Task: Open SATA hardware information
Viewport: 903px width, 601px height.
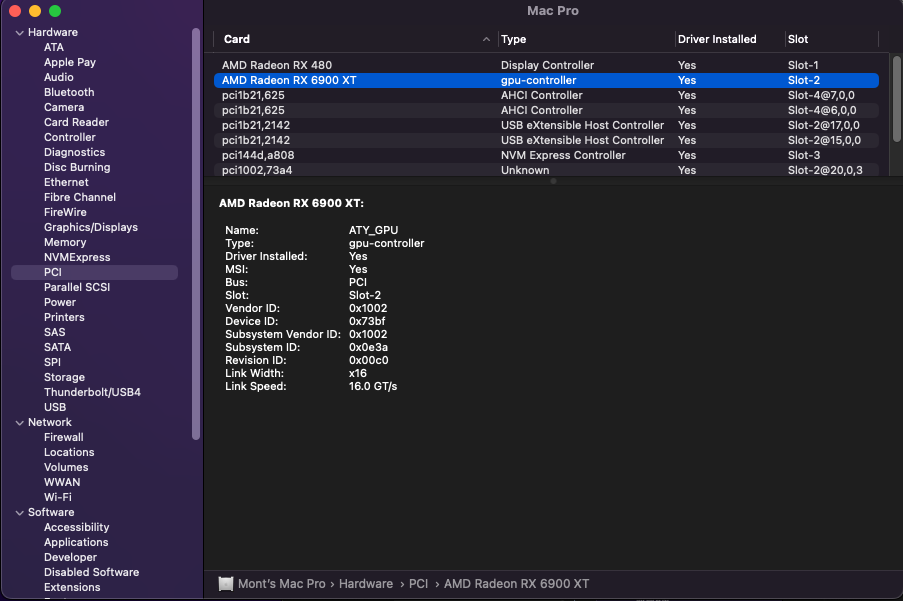Action: pos(58,347)
